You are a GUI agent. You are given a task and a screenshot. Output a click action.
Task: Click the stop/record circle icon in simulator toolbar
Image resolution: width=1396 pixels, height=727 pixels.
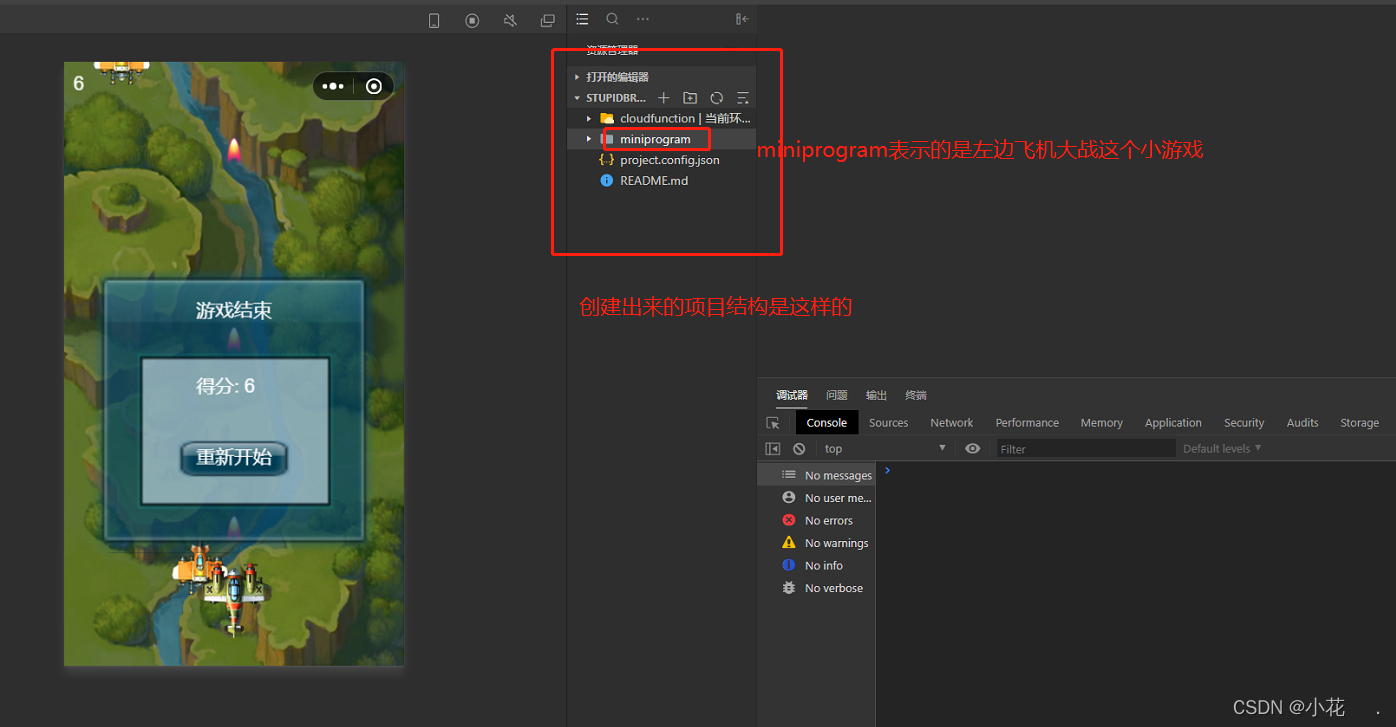click(472, 20)
